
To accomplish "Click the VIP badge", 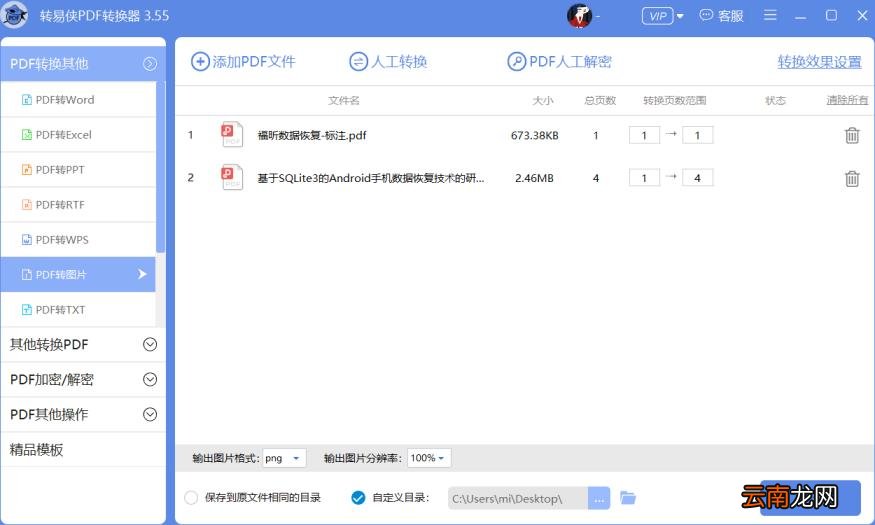I will pos(657,16).
